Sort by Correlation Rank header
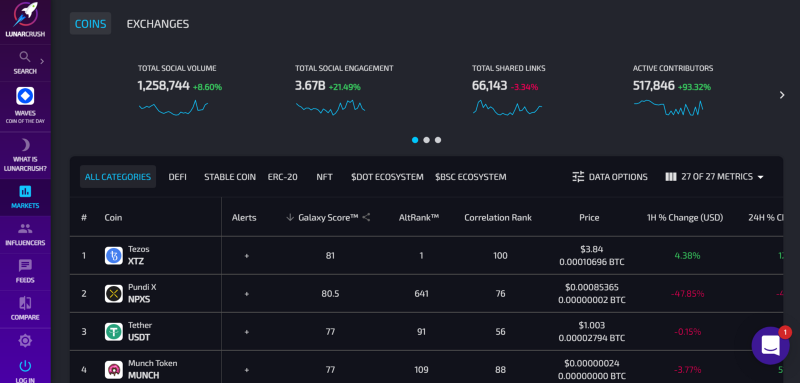Viewport: 800px width, 383px height. pos(498,217)
